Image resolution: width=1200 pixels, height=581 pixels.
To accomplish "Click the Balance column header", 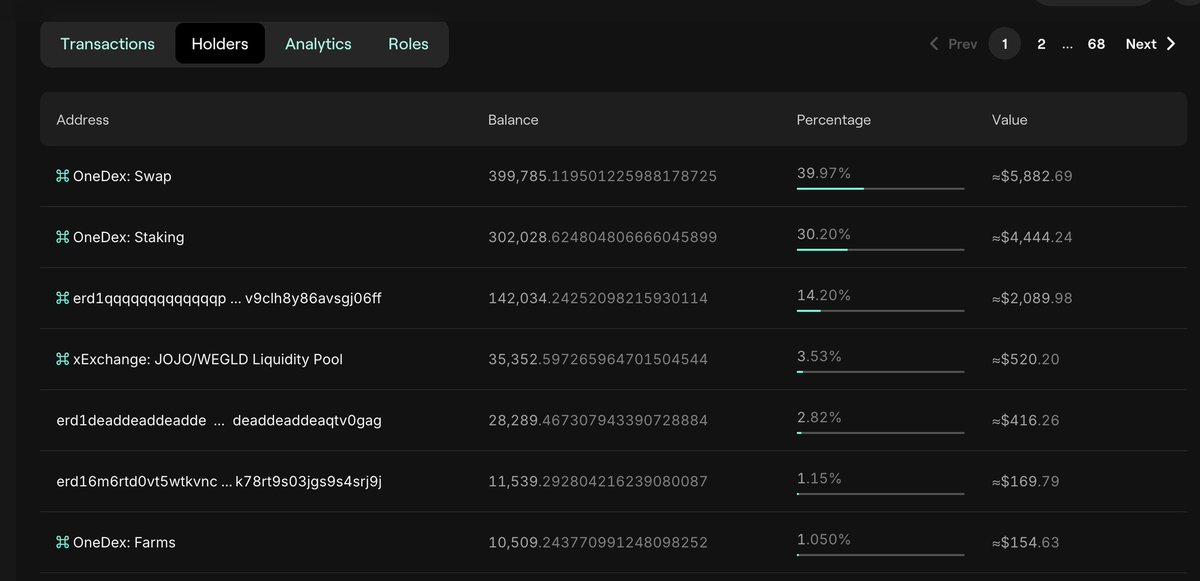I will coord(513,120).
